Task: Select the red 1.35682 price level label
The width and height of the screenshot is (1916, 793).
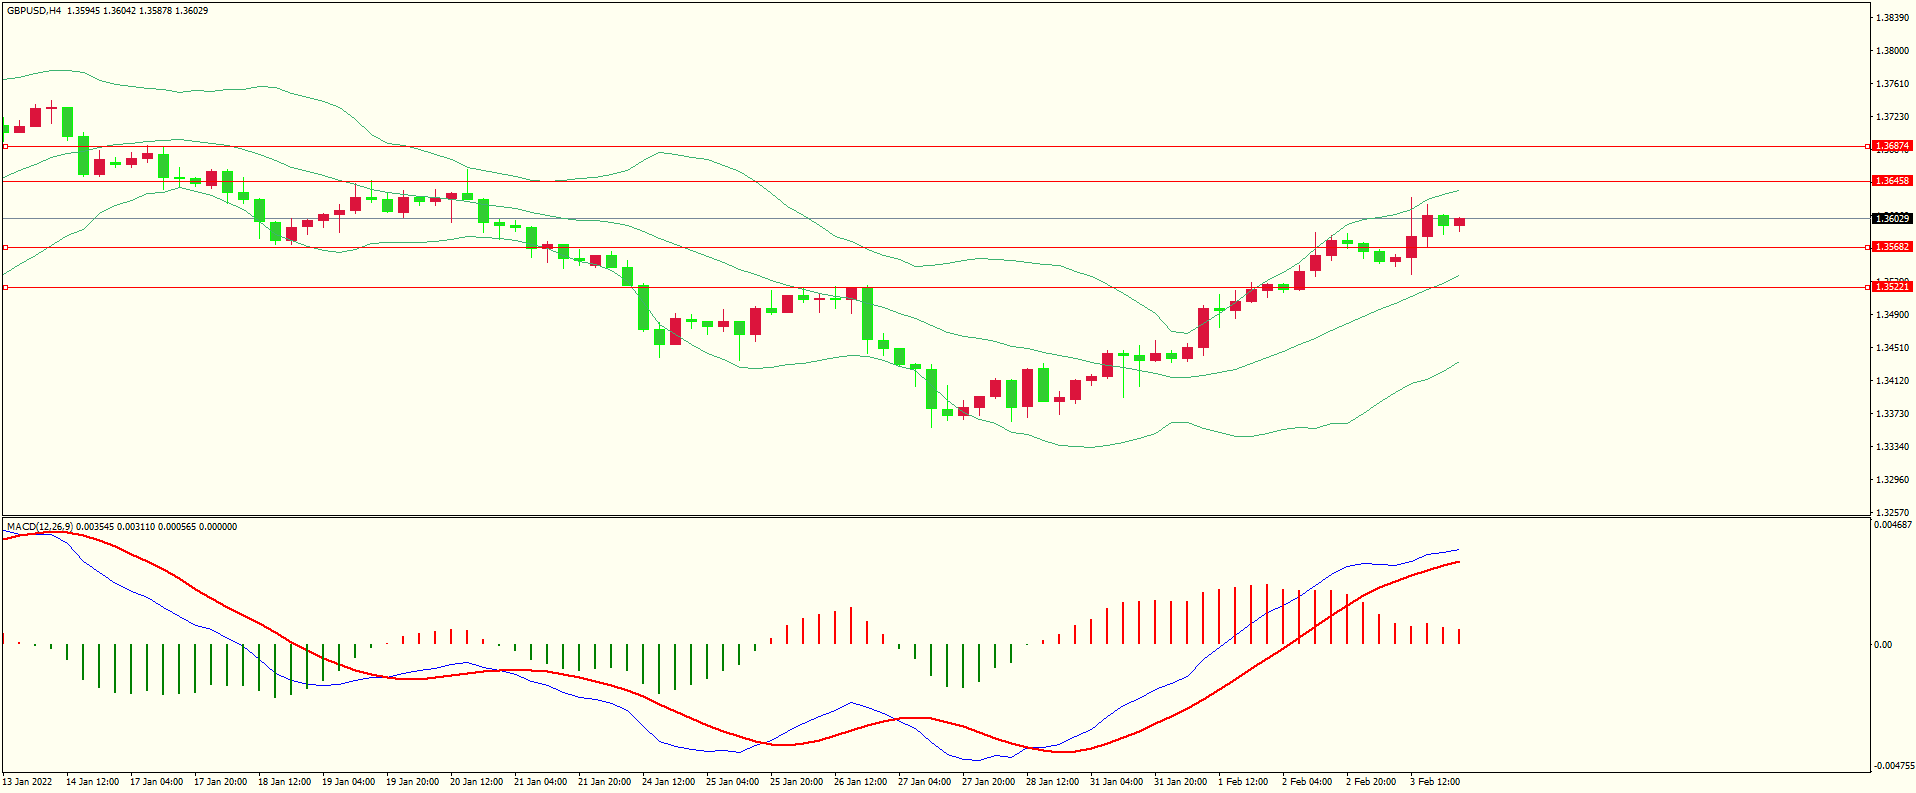Action: tap(1891, 247)
